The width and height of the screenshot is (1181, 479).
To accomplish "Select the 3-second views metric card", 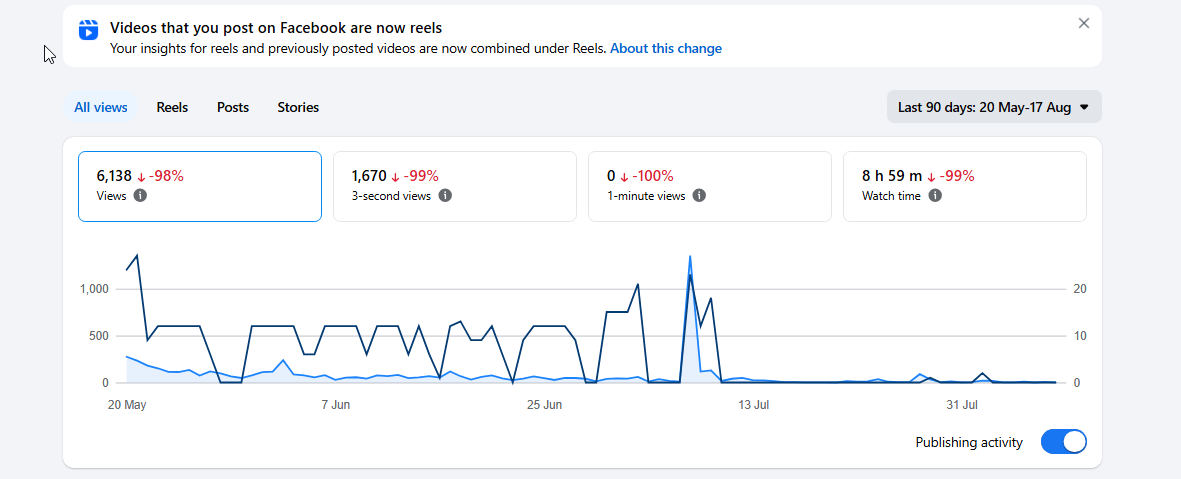I will click(x=455, y=187).
